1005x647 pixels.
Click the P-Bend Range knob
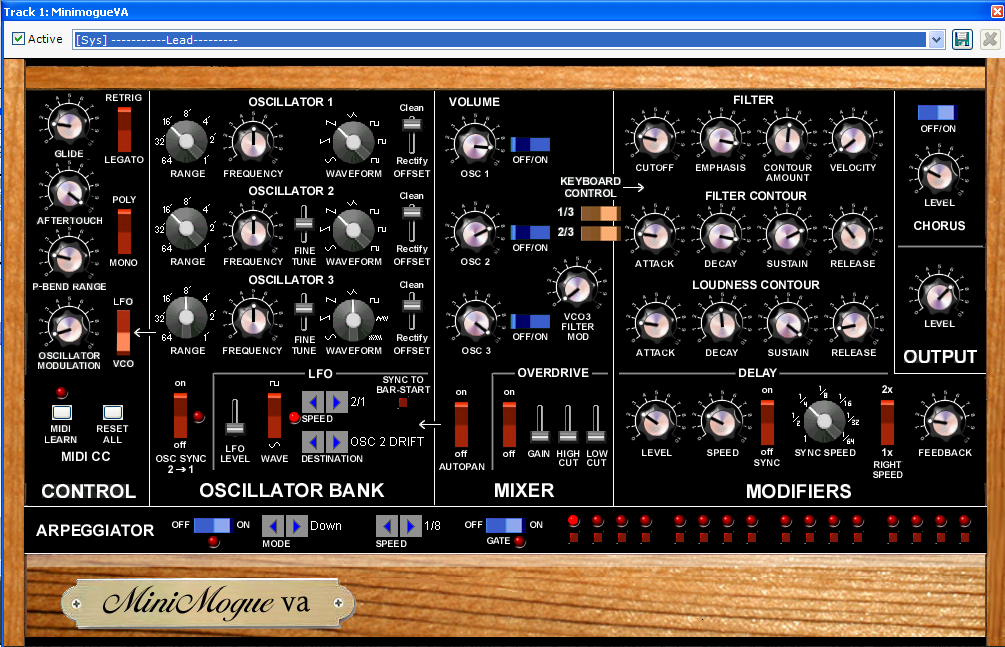point(69,258)
